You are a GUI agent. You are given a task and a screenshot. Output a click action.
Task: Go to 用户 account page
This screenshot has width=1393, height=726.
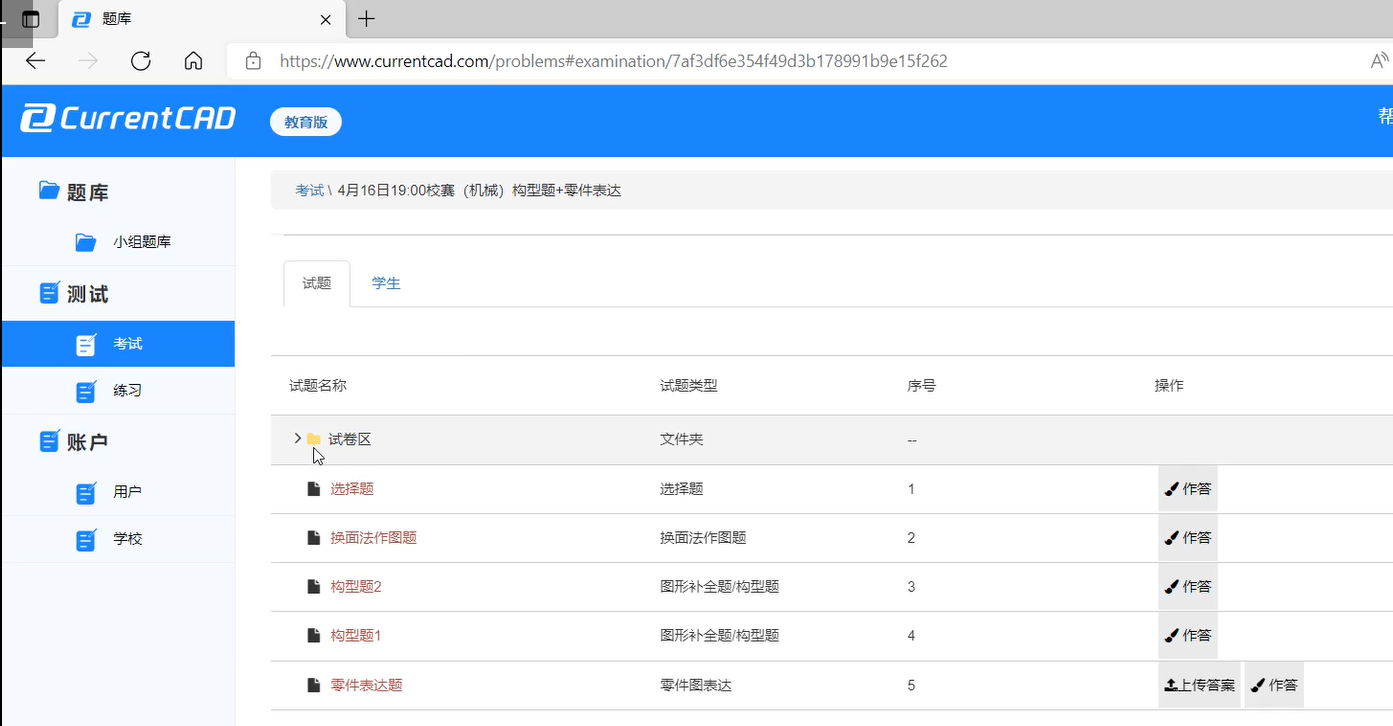[127, 492]
